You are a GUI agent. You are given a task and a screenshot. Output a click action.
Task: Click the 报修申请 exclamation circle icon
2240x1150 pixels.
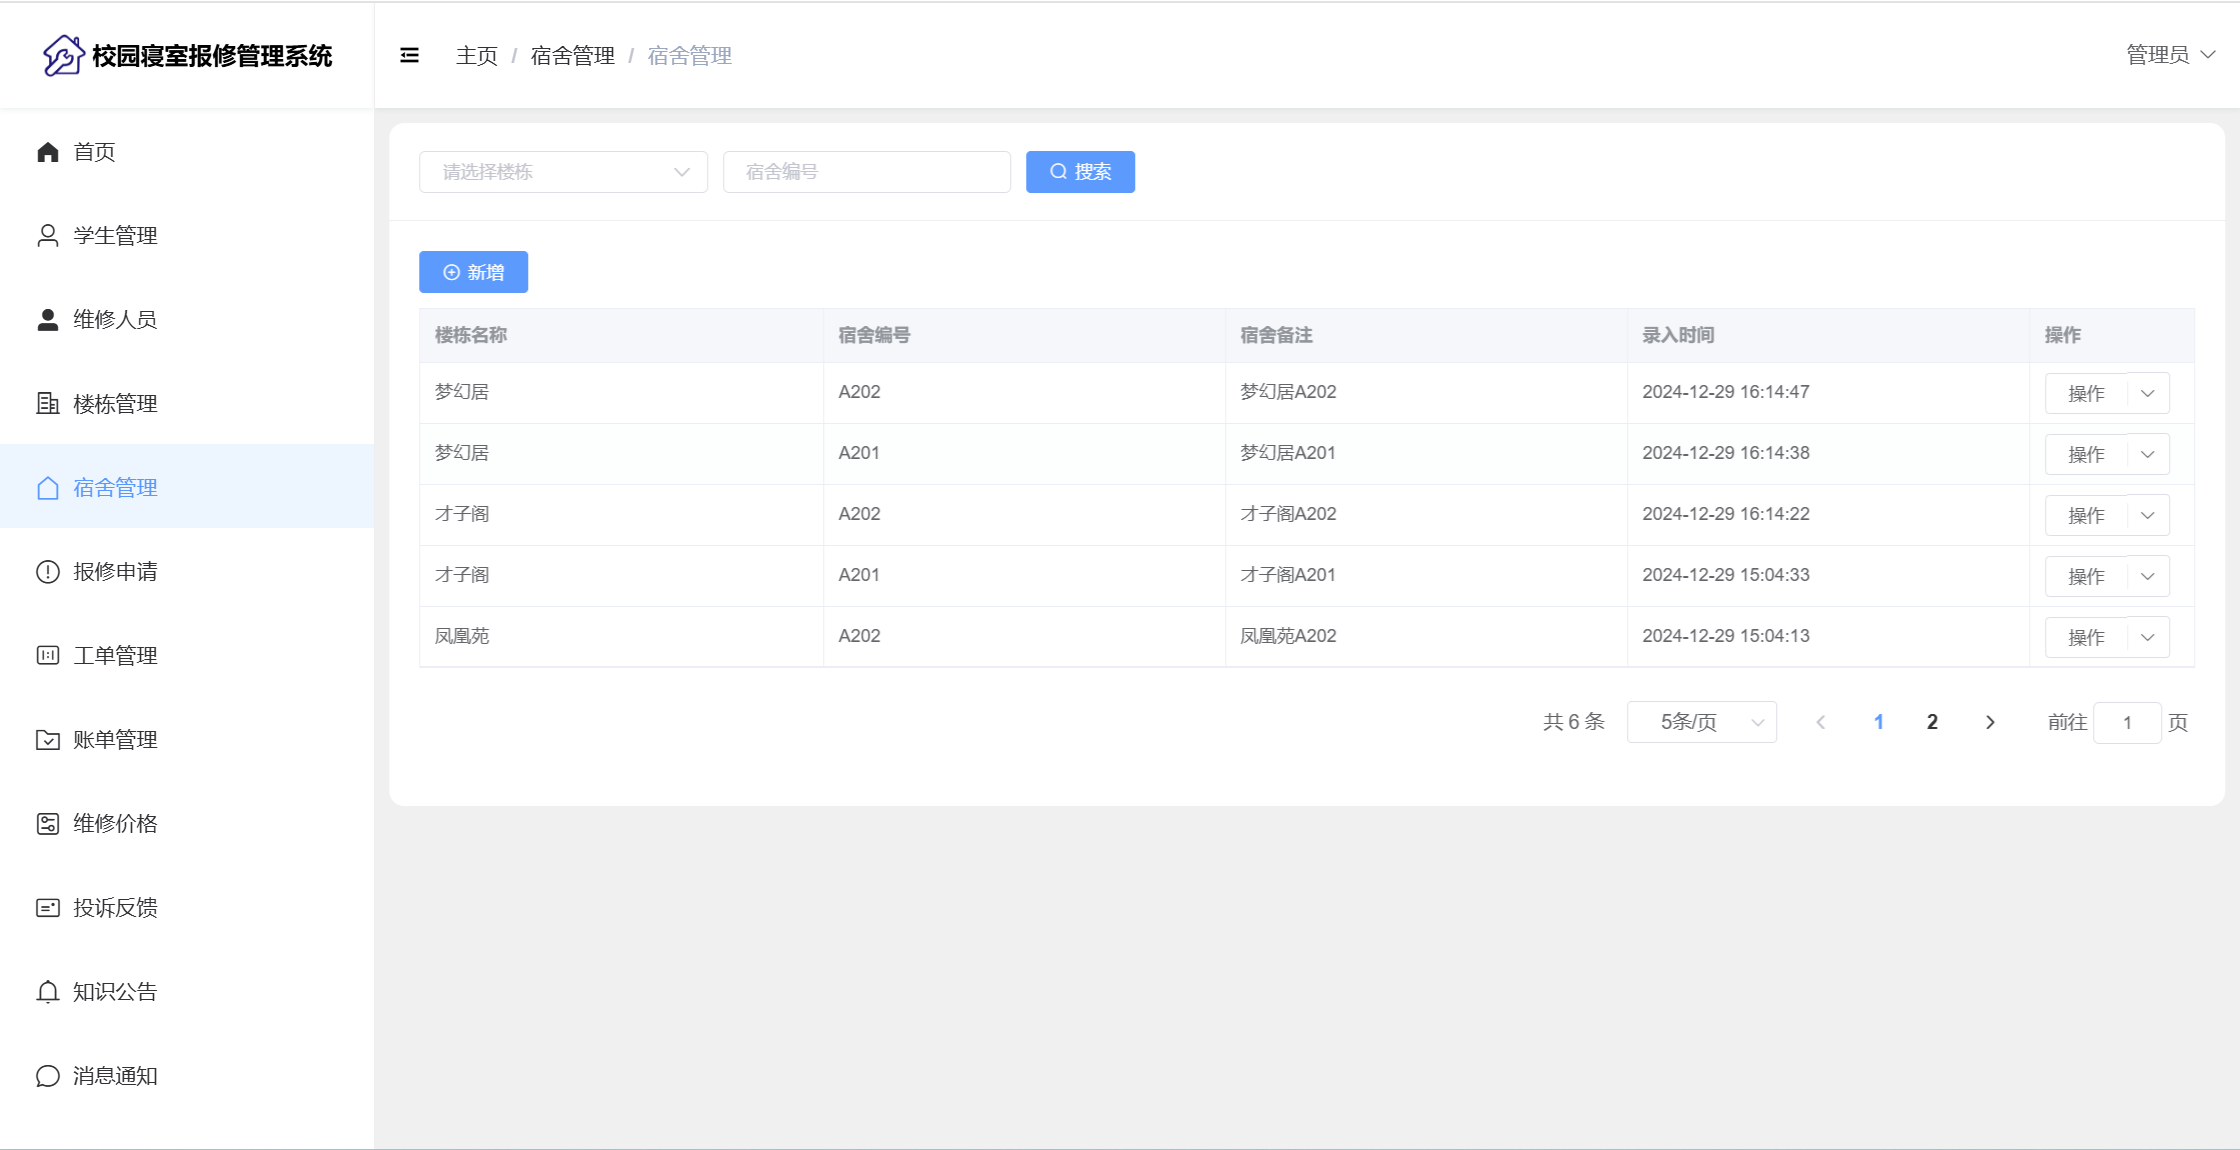click(x=48, y=572)
